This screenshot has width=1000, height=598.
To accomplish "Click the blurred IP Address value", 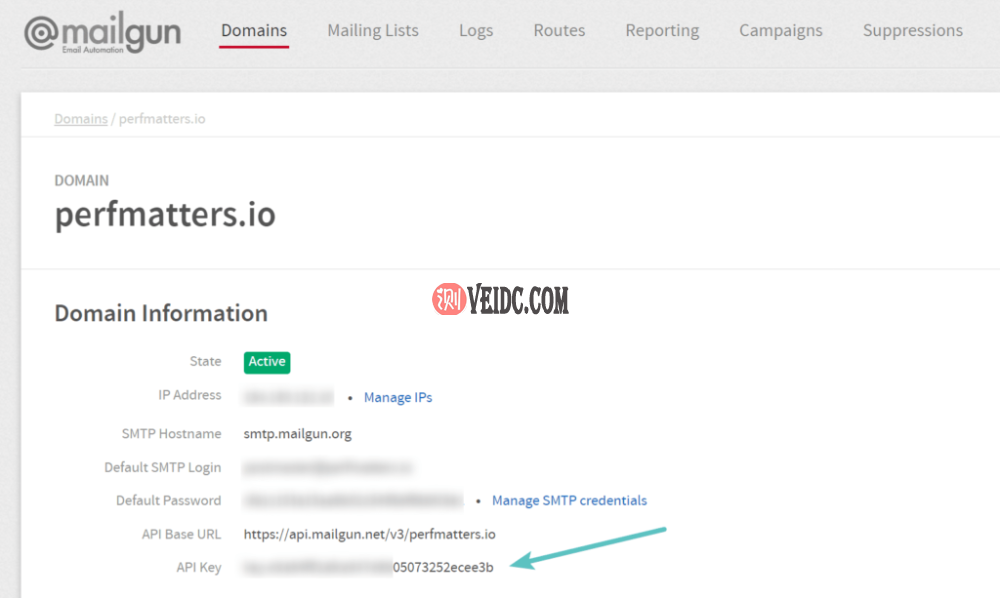I will (288, 397).
